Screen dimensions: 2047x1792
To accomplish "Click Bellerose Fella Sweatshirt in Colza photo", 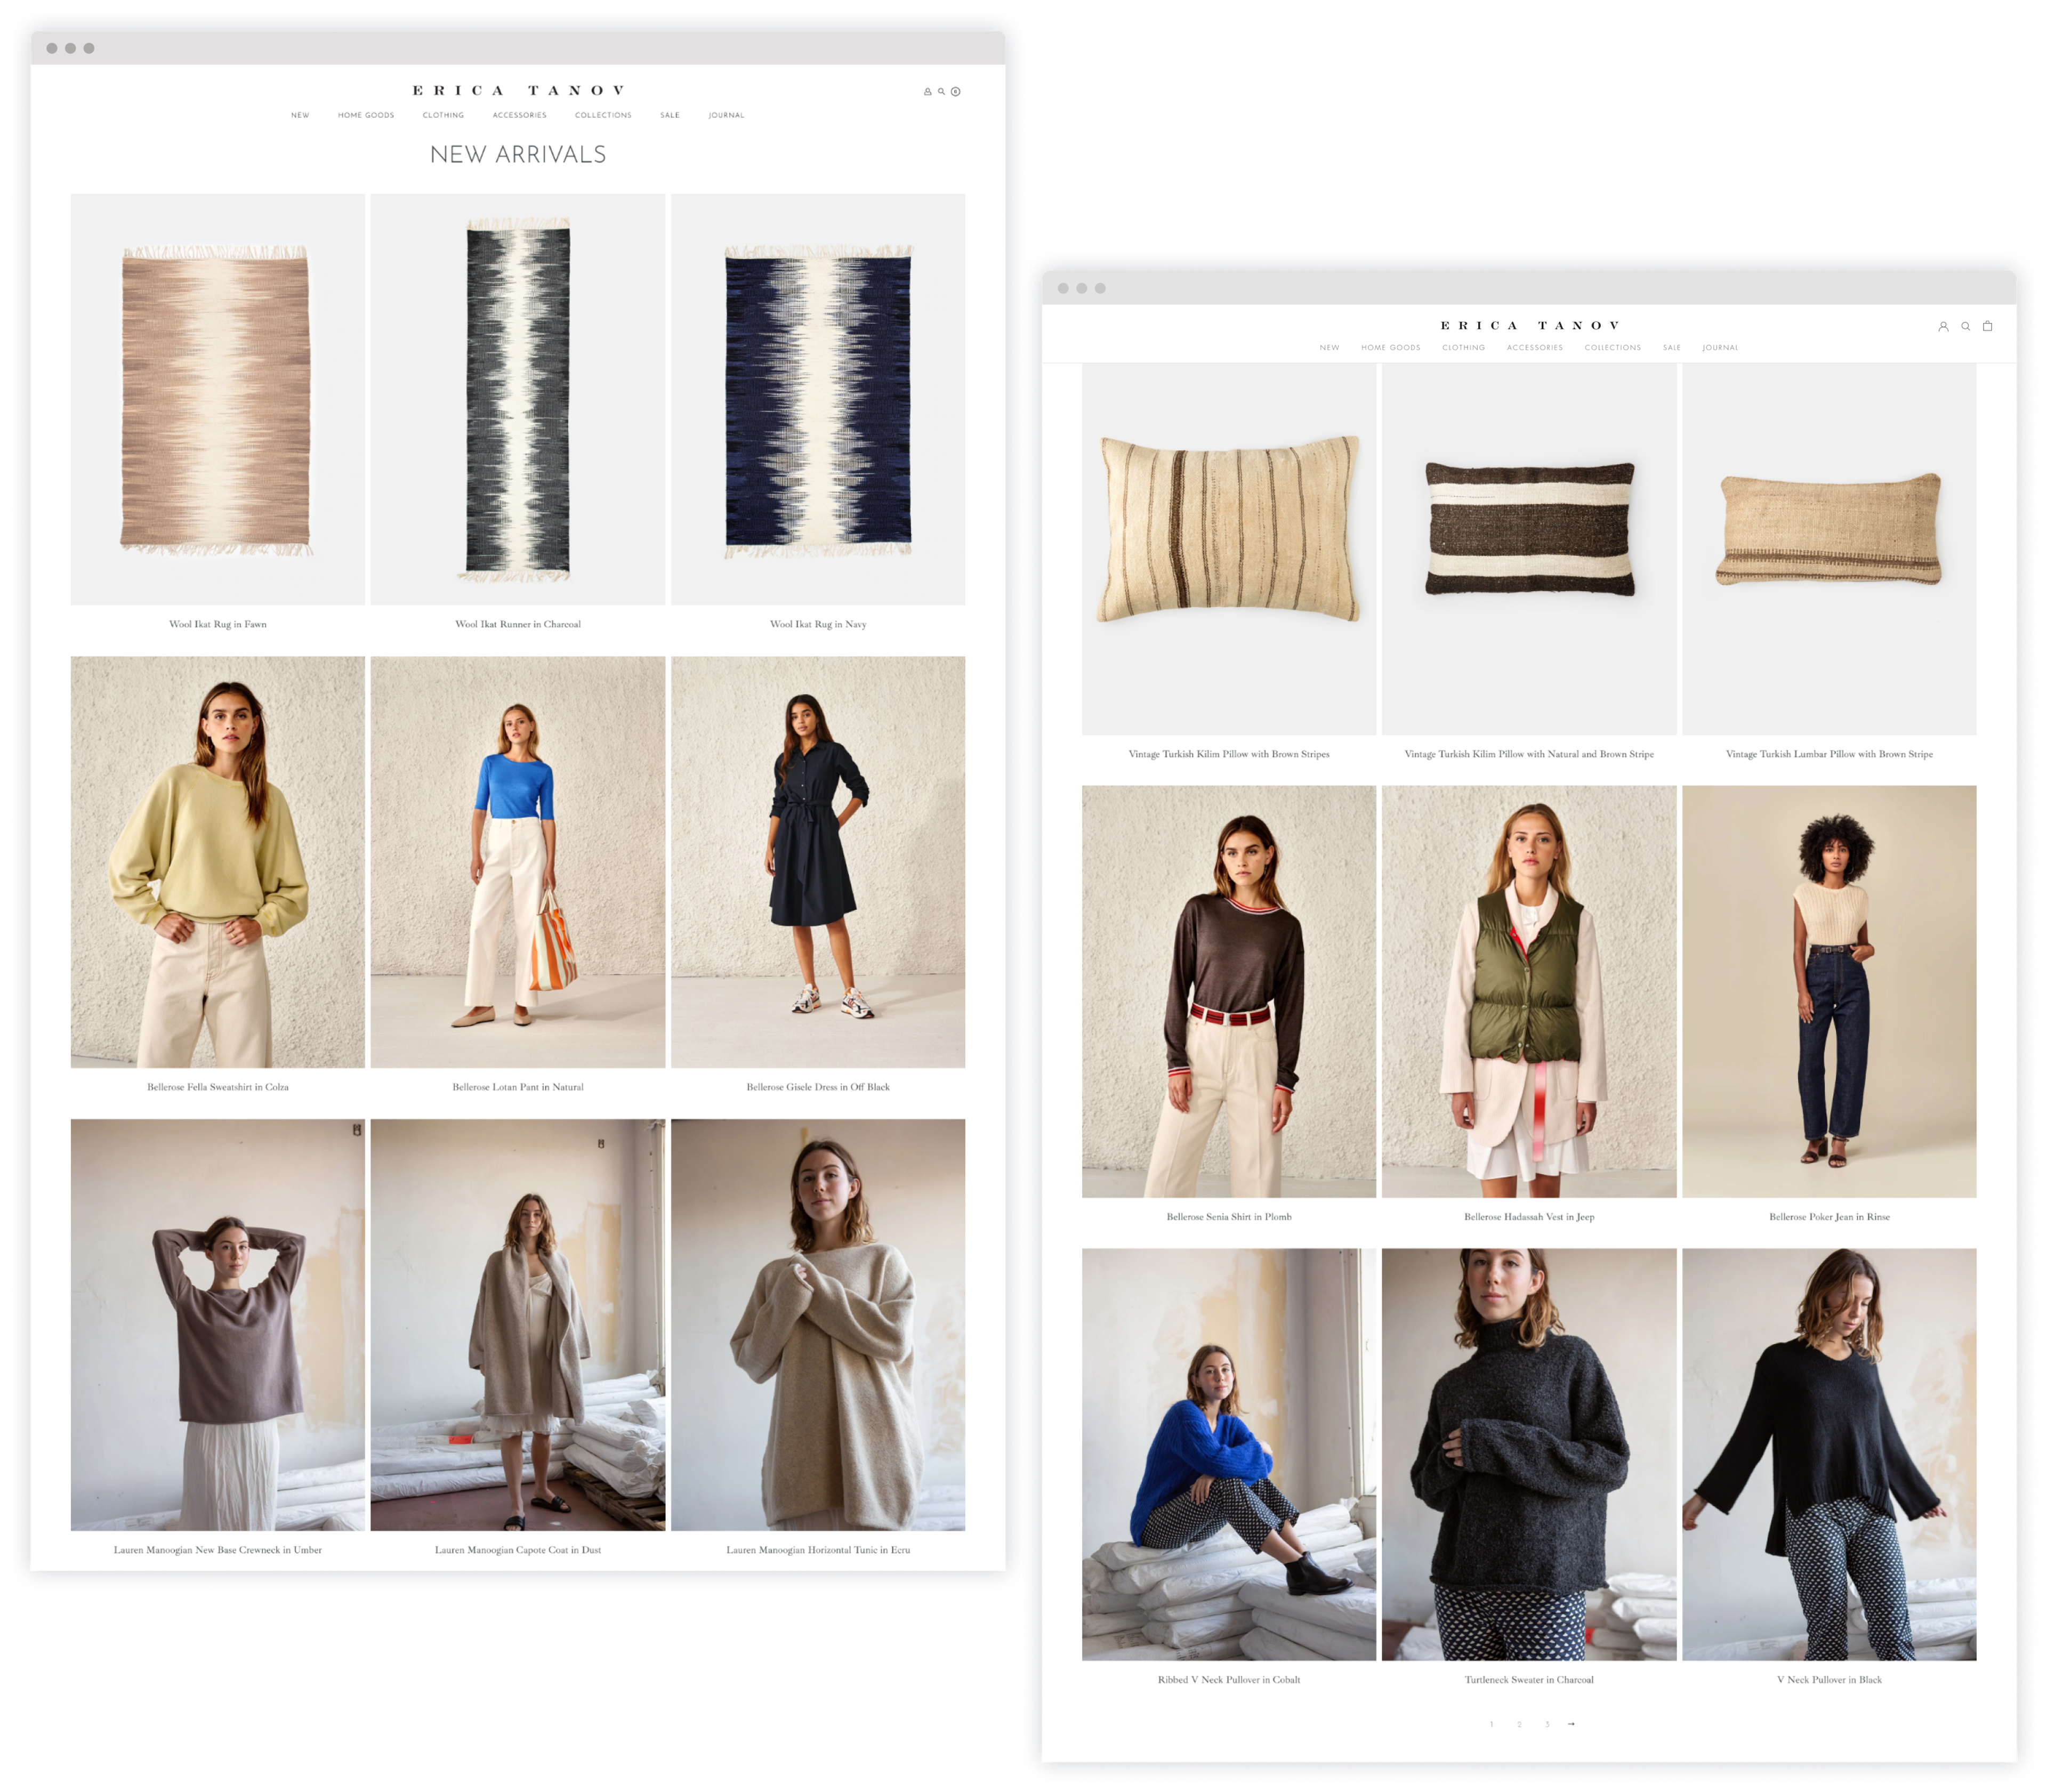I will click(x=218, y=862).
